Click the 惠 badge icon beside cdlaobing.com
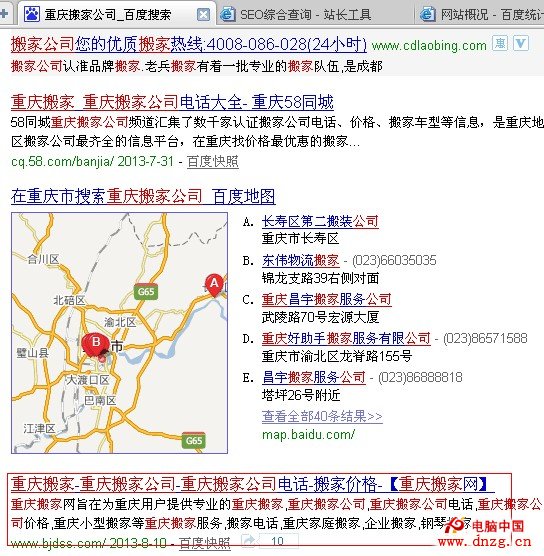Image resolution: width=544 pixels, height=556 pixels. (500, 44)
